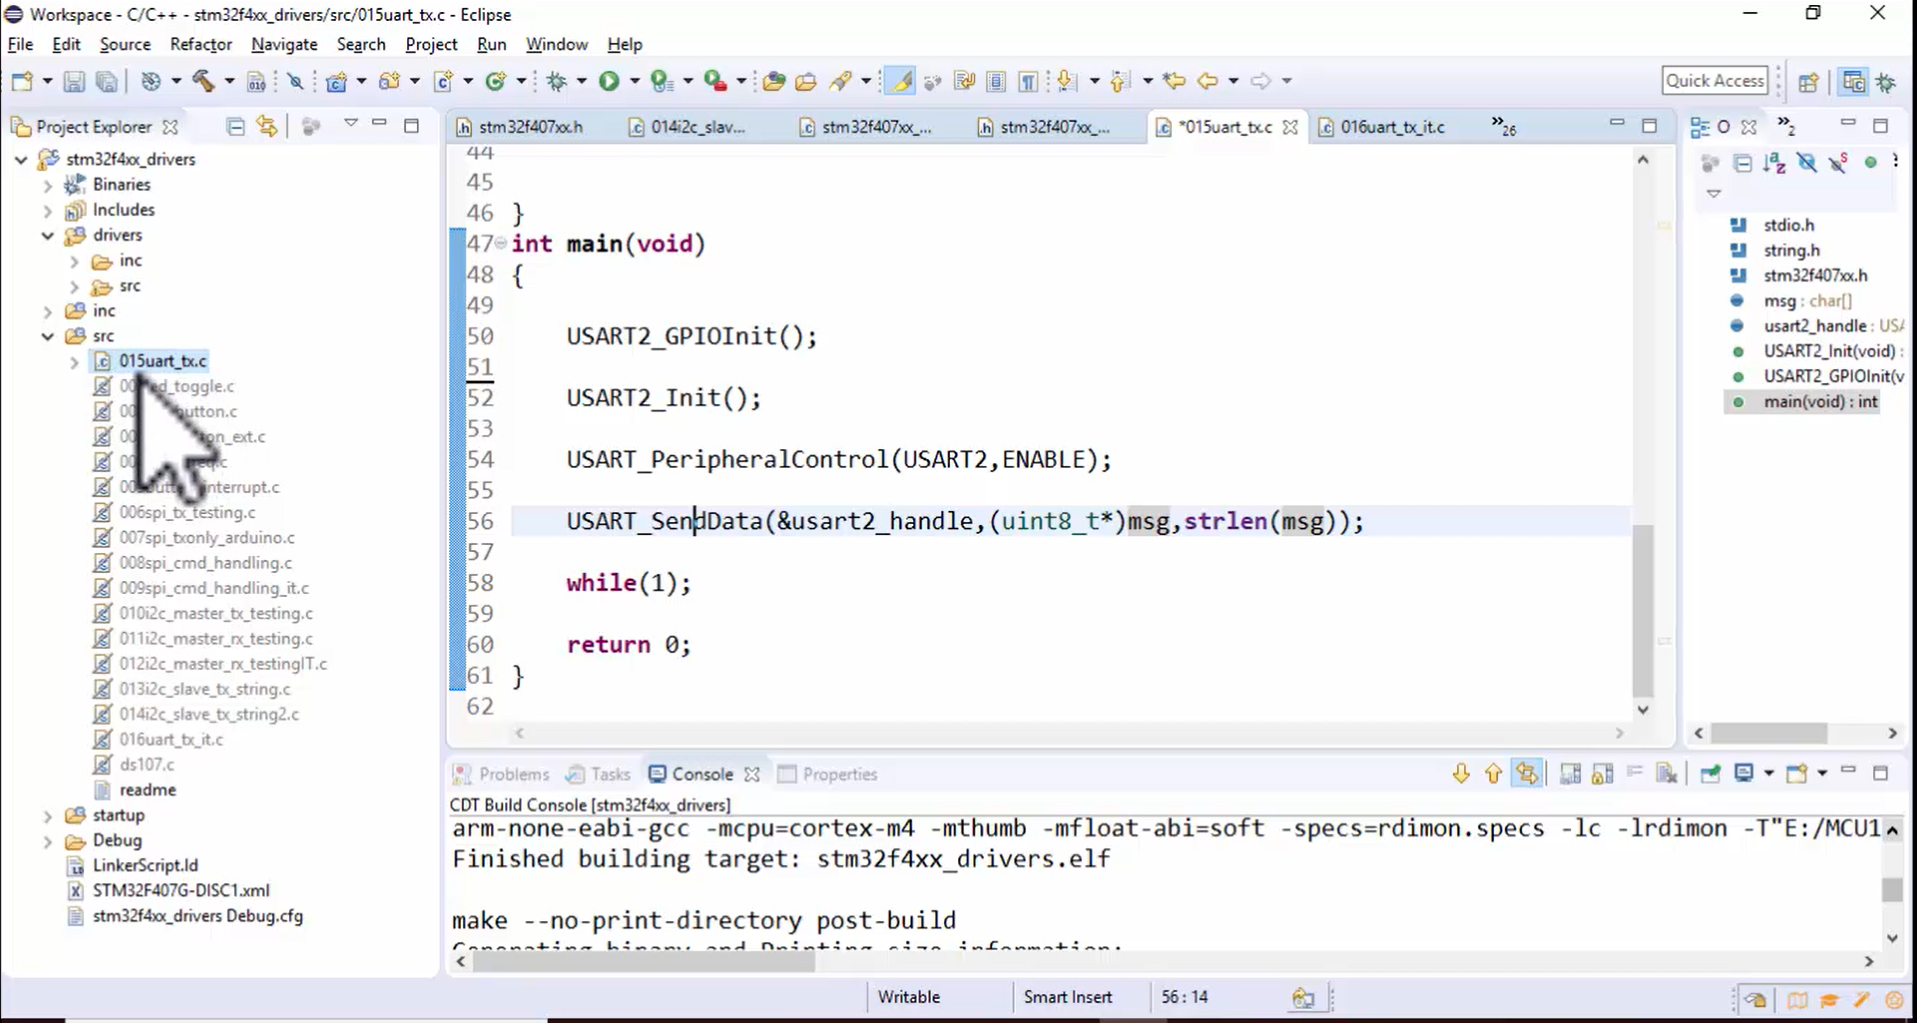This screenshot has width=1917, height=1023.
Task: Toggle Hide Fields icon in Outline
Action: tap(1807, 163)
